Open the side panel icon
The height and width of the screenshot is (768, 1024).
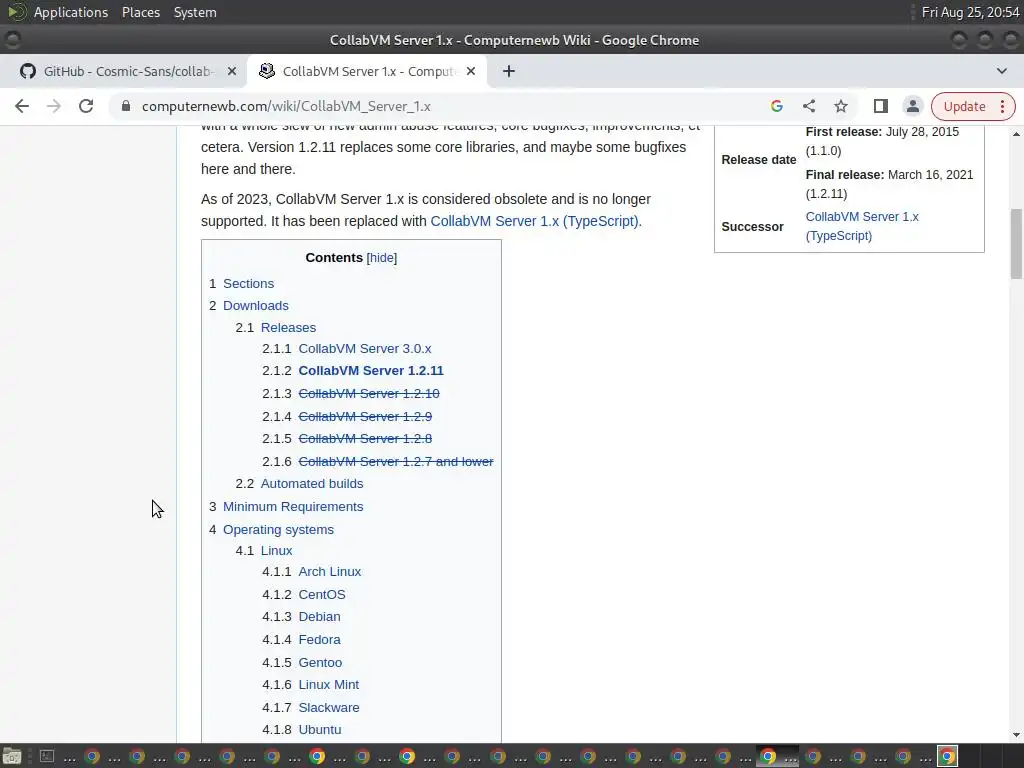click(x=880, y=106)
